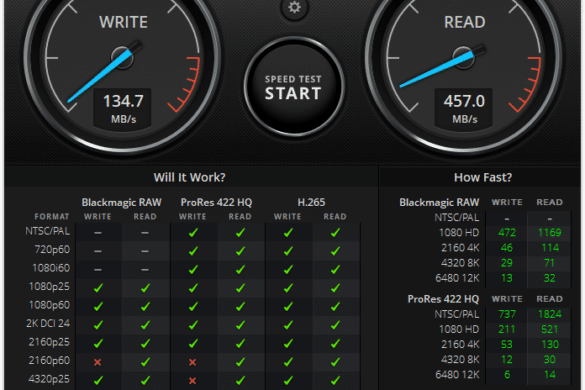Click the 1080p60 H.265 write checkmark
585x390 pixels.
[x=288, y=306]
